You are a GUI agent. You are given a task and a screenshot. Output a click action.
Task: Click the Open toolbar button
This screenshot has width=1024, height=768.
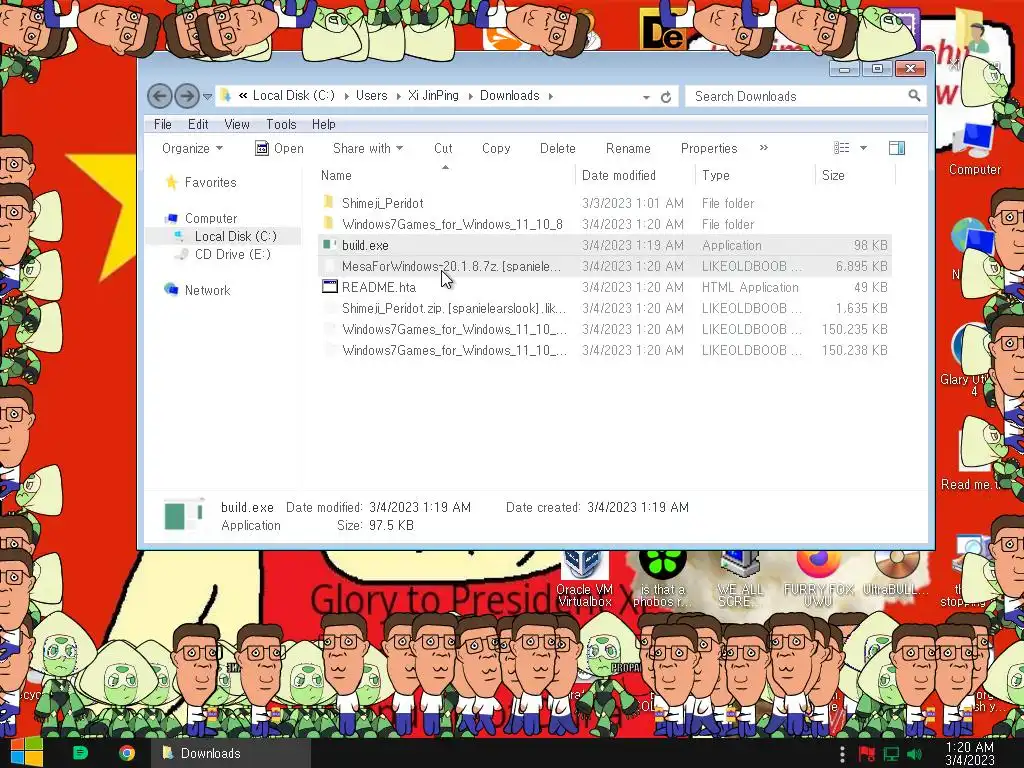point(280,148)
